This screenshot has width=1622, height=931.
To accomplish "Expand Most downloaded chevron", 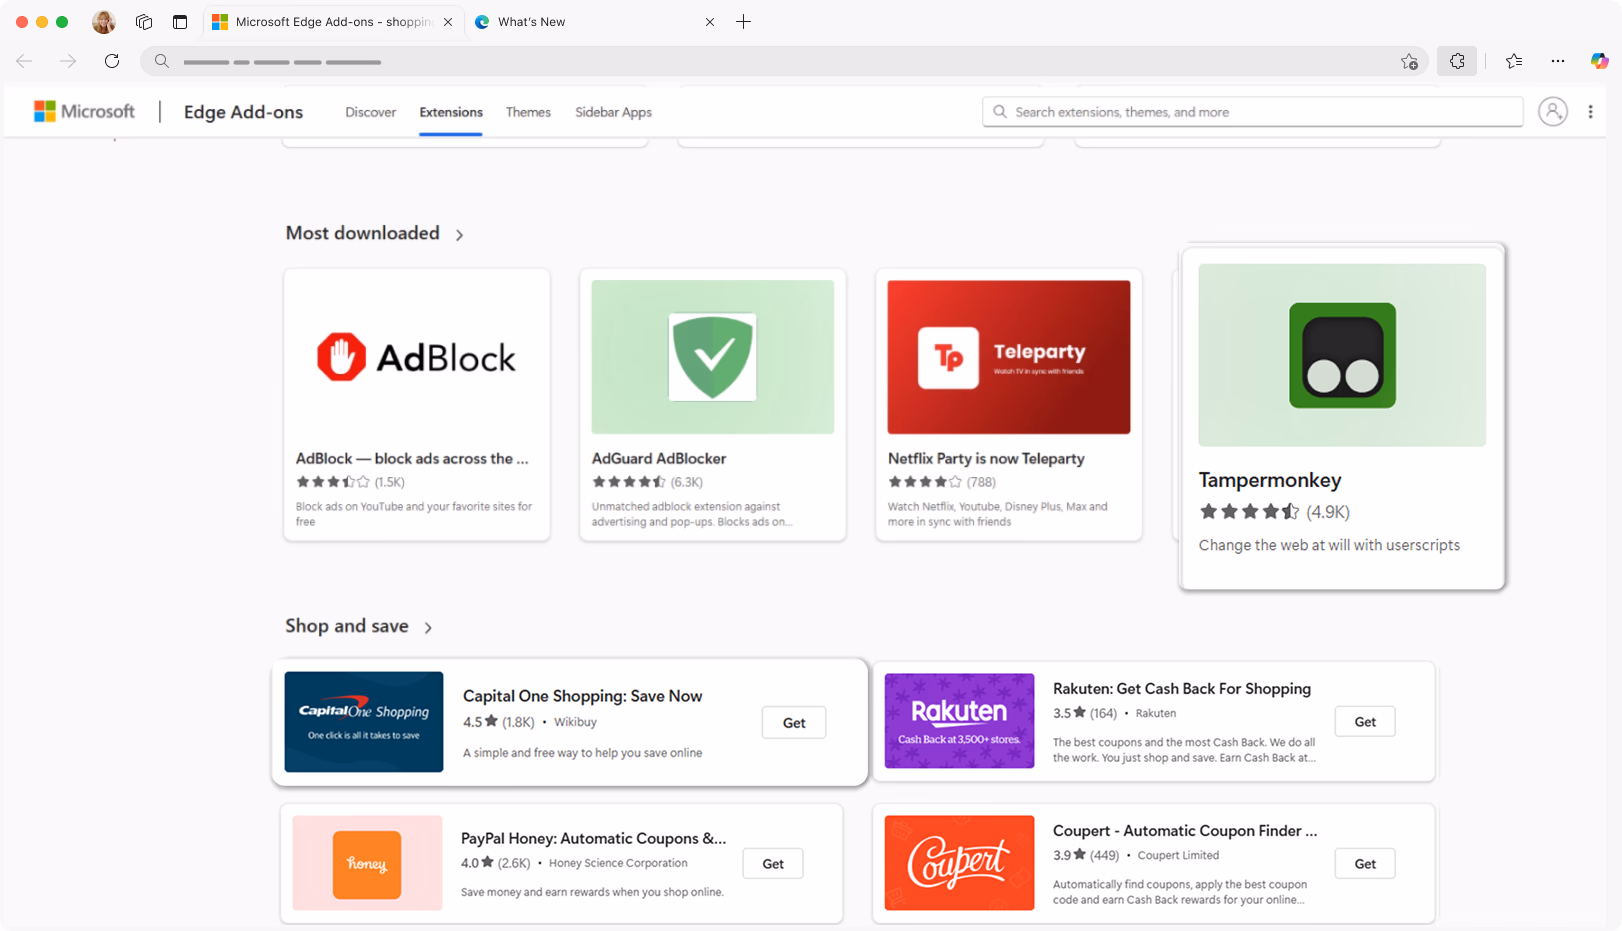I will [x=459, y=235].
